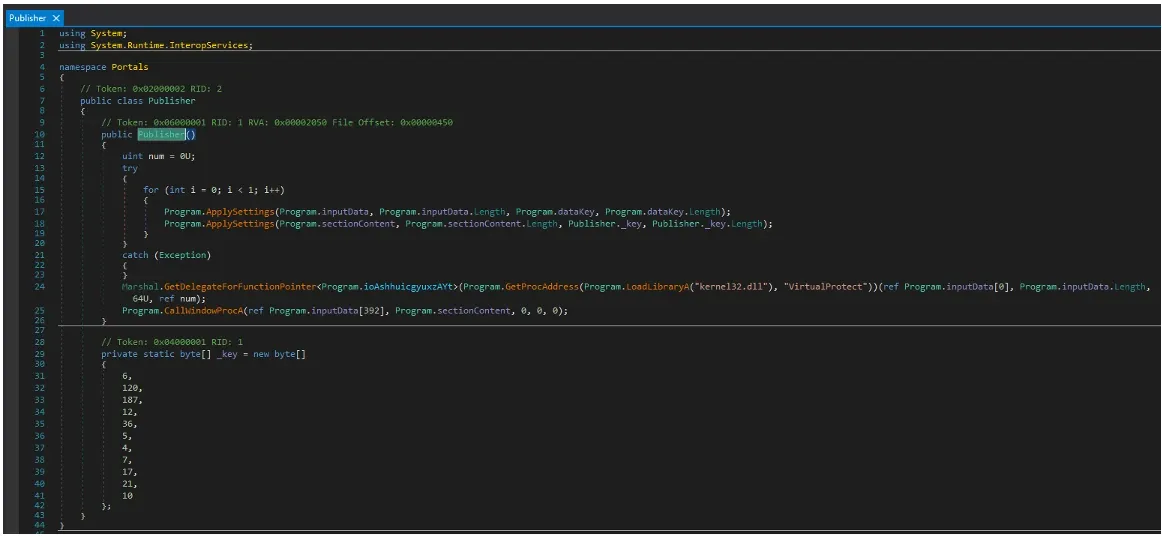
Task: Click GetDelegateForFunctionPointer method name
Action: pyautogui.click(x=239, y=286)
